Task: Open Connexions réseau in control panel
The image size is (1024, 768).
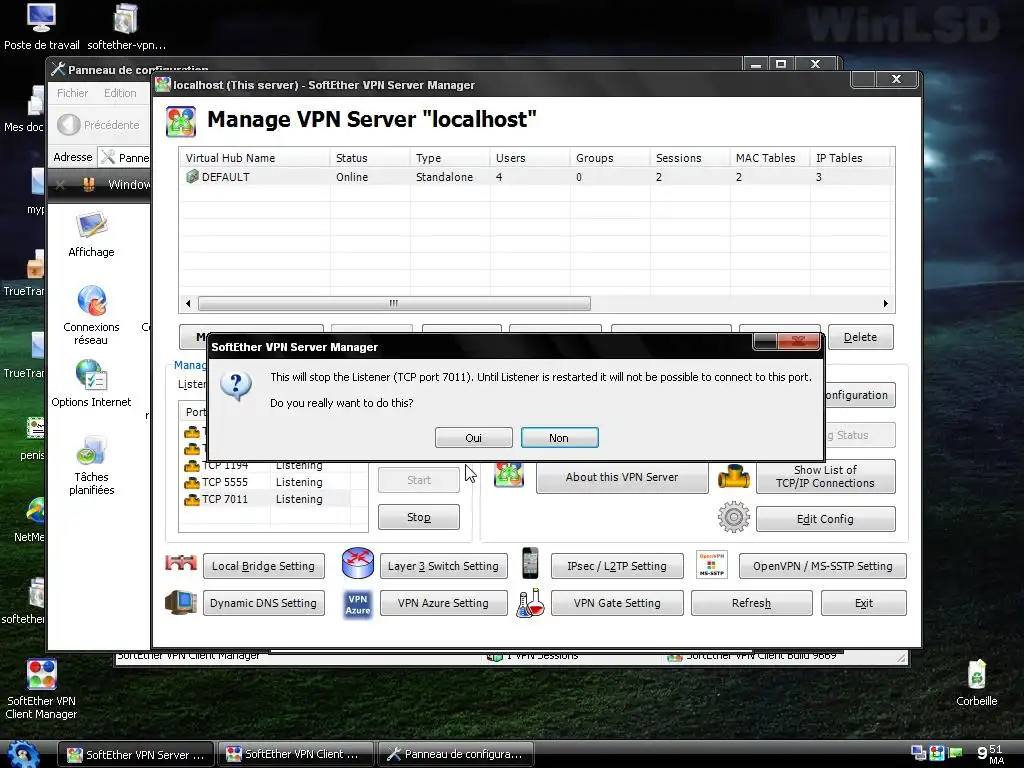Action: click(91, 315)
